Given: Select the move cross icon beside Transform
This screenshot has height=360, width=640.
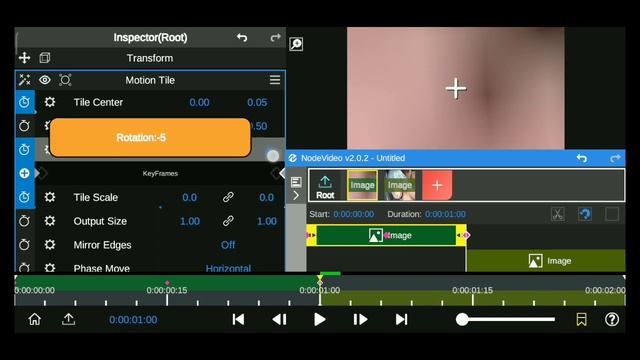Looking at the screenshot, I should point(24,58).
